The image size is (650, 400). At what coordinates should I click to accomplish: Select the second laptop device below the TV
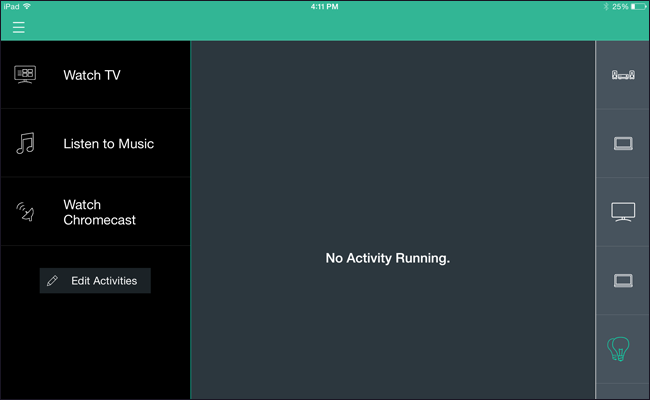pyautogui.click(x=623, y=281)
